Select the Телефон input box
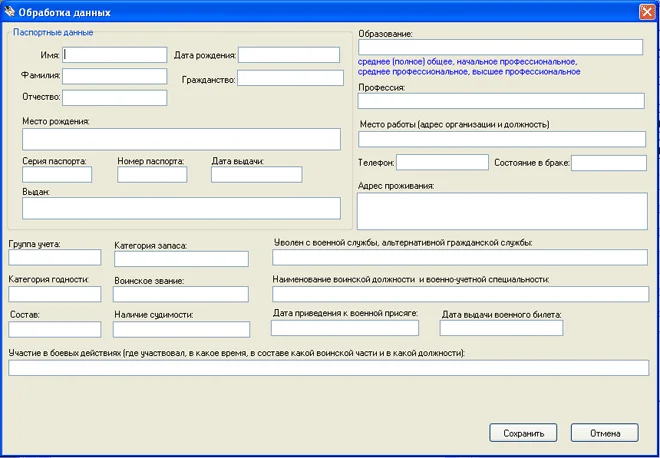 pos(442,162)
